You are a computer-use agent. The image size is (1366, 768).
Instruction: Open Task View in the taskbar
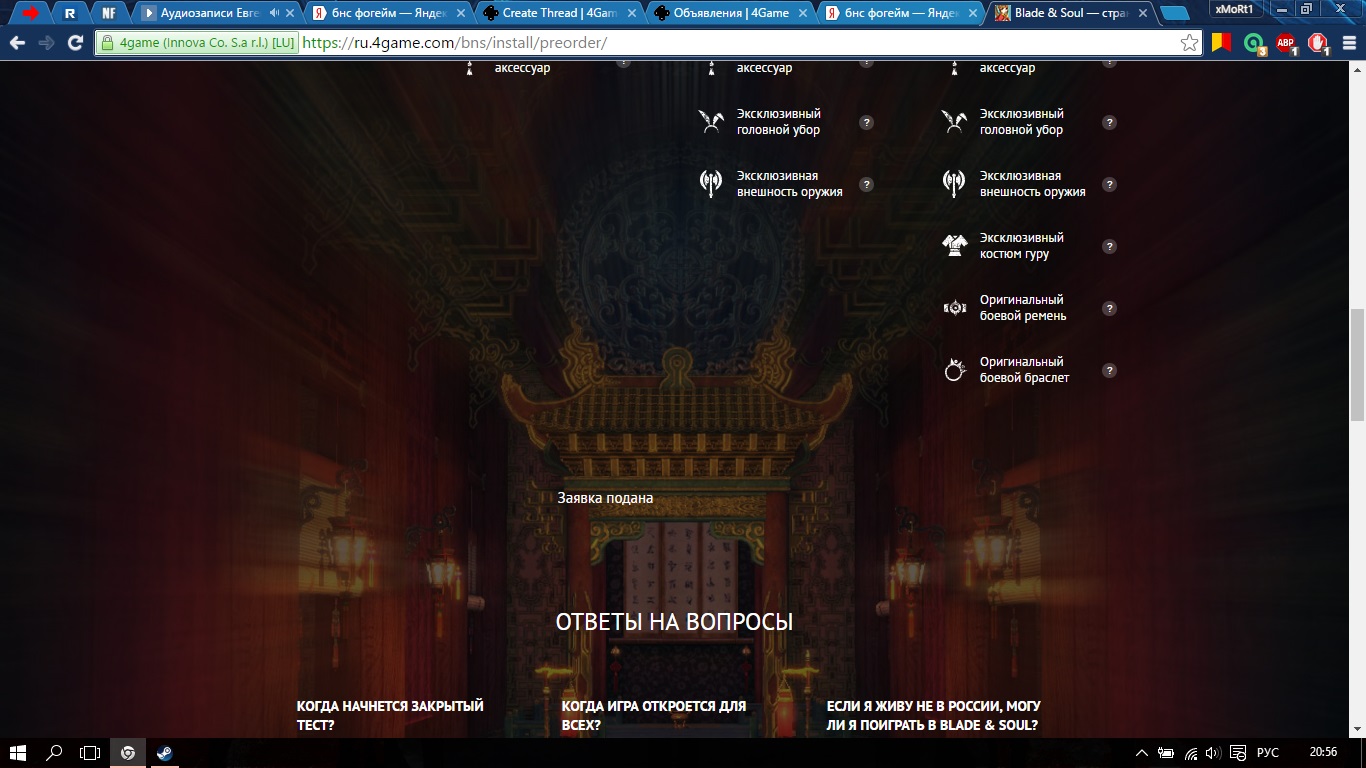point(90,753)
